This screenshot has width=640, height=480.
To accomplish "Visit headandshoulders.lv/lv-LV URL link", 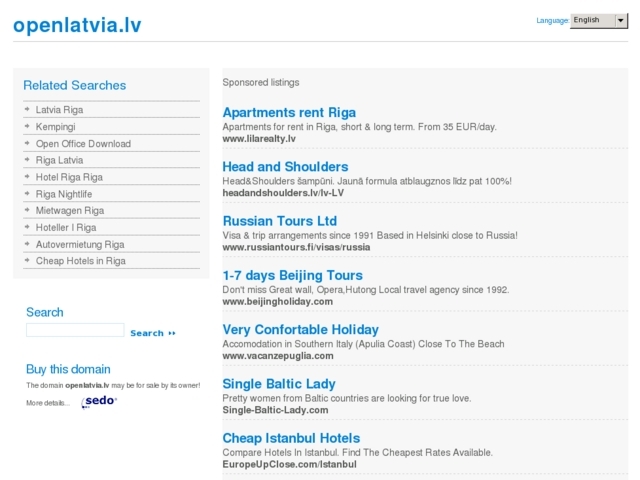I will [x=283, y=193].
